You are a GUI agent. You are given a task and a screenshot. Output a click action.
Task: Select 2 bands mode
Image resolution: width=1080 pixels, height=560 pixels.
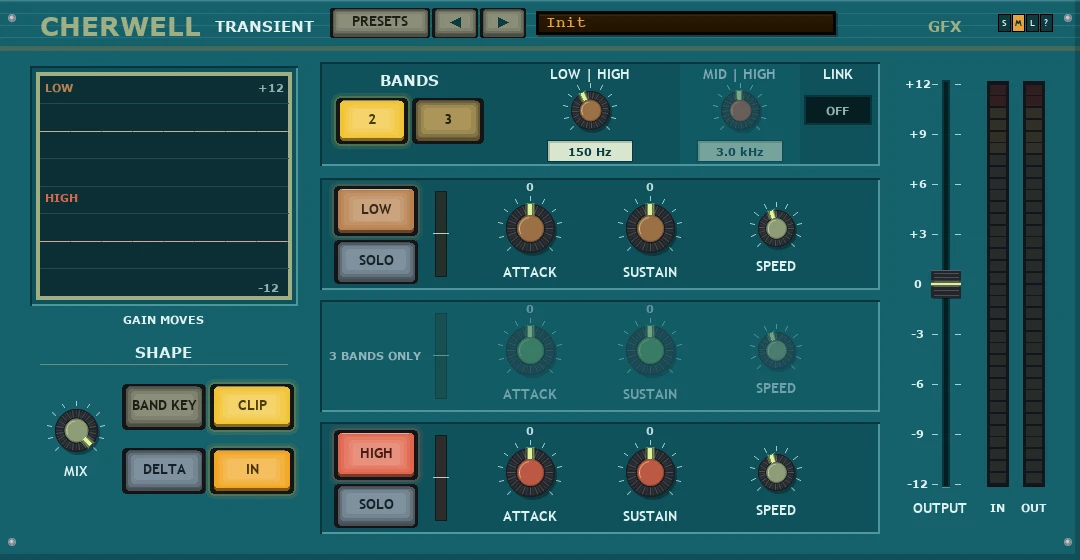pos(372,120)
